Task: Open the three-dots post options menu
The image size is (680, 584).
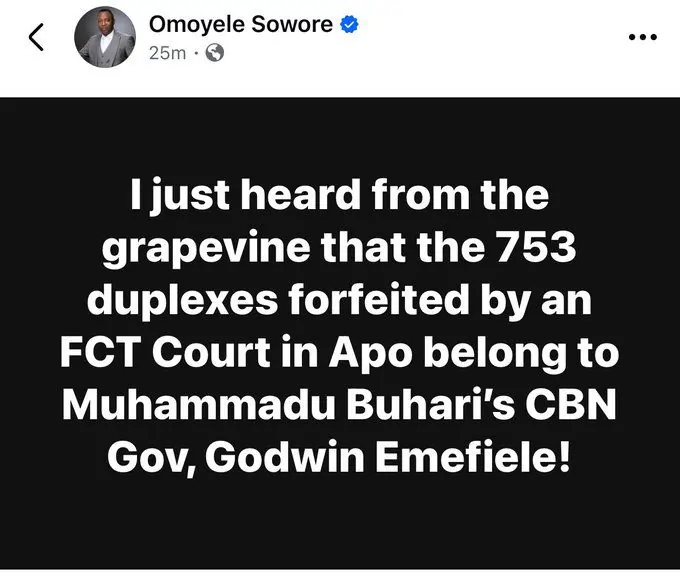Action: pyautogui.click(x=643, y=37)
